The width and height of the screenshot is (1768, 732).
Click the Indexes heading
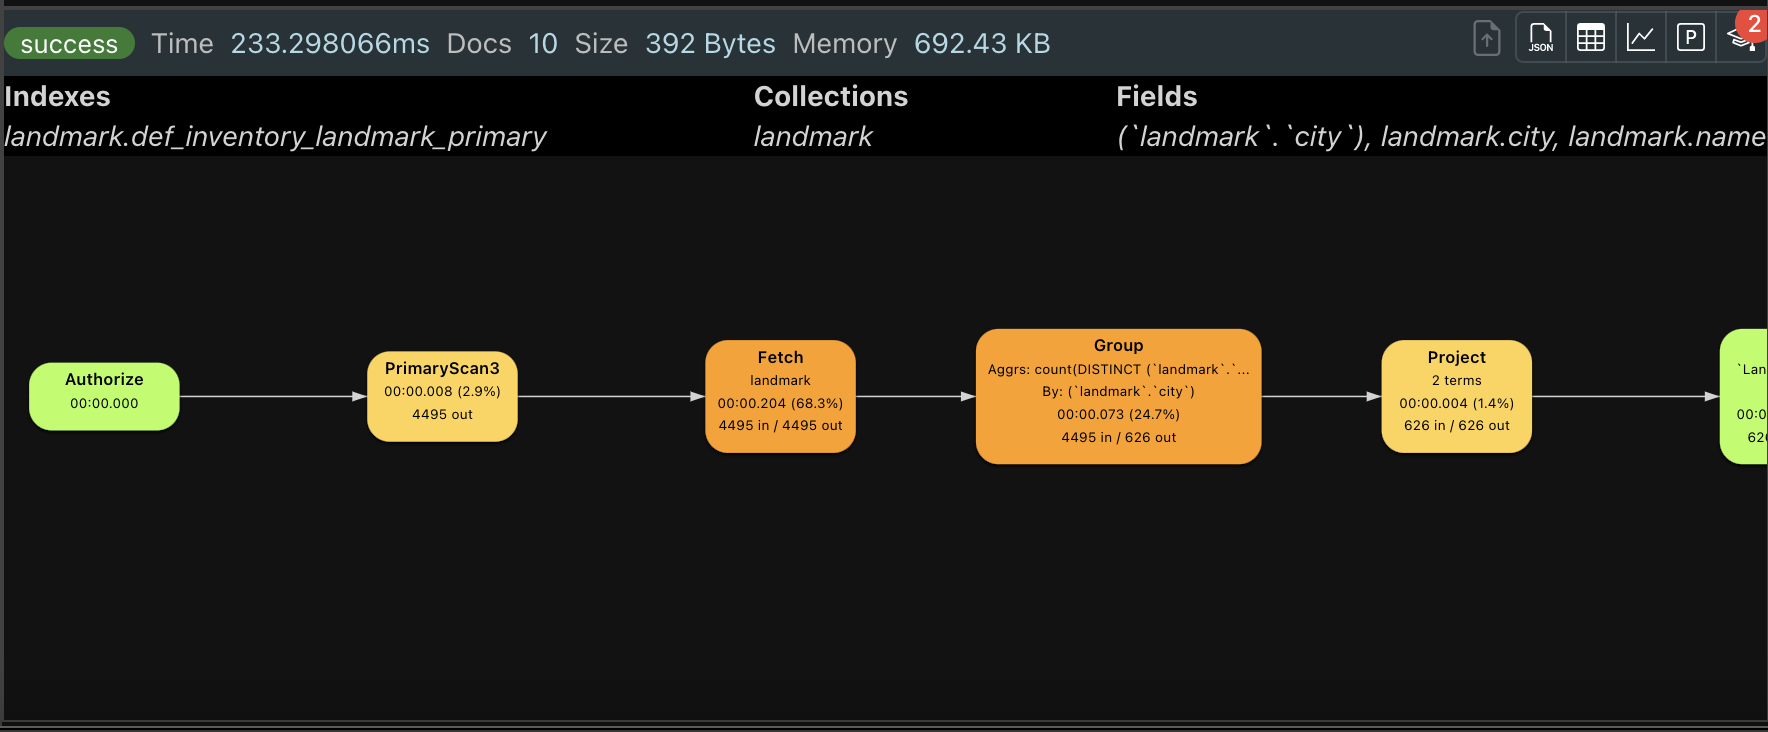click(57, 96)
